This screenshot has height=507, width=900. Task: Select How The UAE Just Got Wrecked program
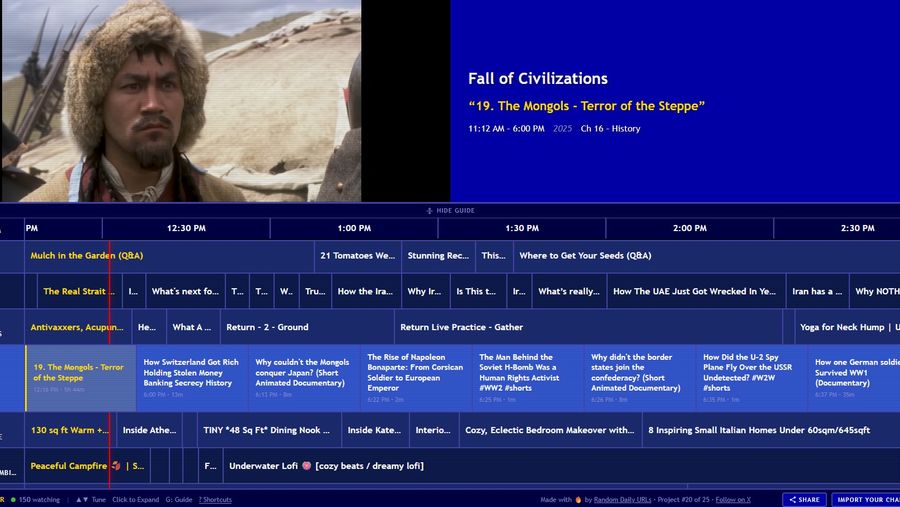(x=696, y=291)
